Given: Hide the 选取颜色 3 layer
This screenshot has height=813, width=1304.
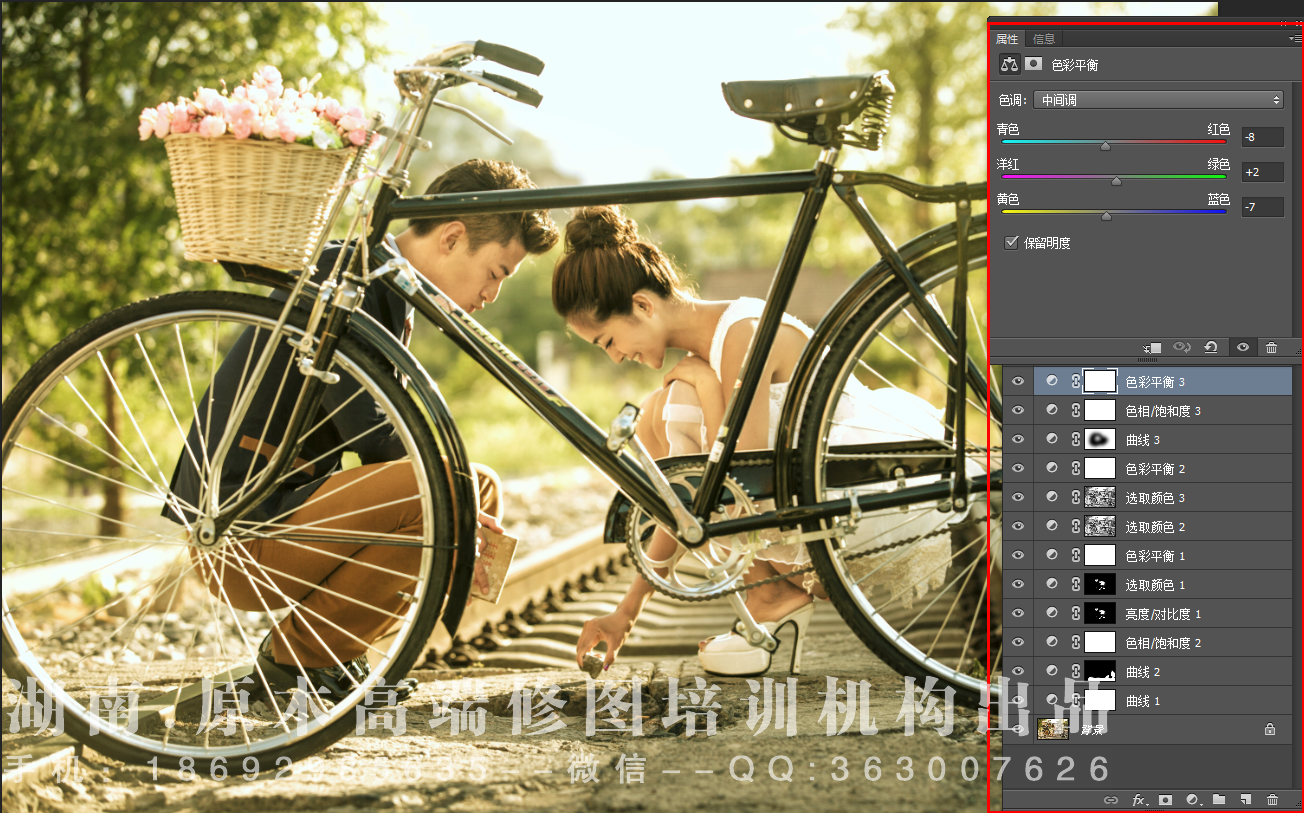Looking at the screenshot, I should 1018,497.
